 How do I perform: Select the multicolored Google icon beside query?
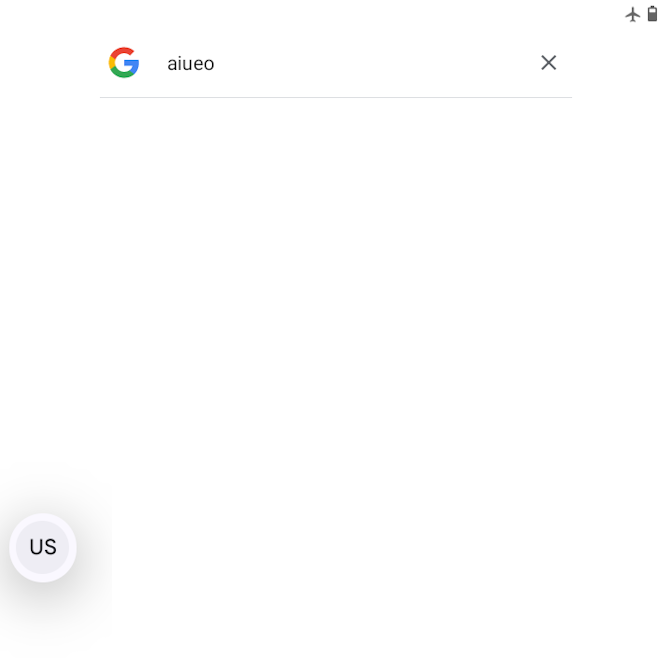[124, 63]
